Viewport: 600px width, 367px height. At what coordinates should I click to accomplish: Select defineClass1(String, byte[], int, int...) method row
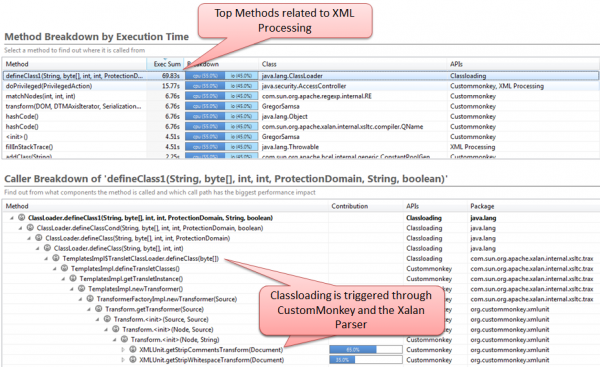click(300, 76)
